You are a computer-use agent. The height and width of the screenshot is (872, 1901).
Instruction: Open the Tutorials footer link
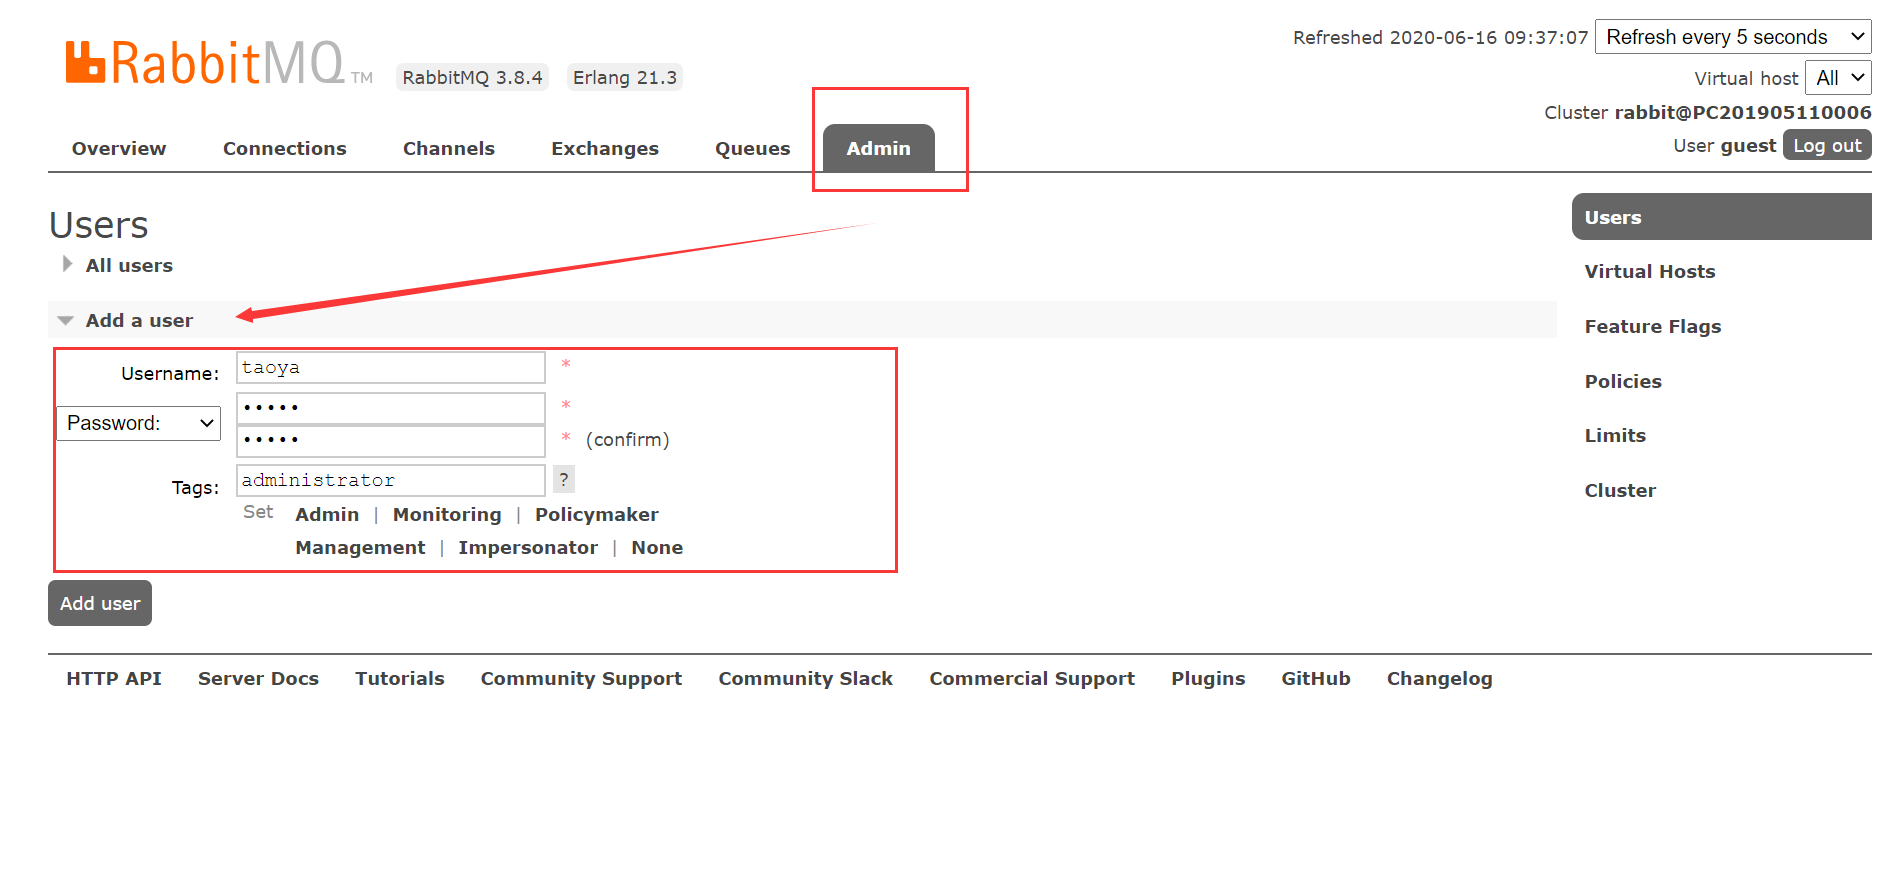click(400, 678)
